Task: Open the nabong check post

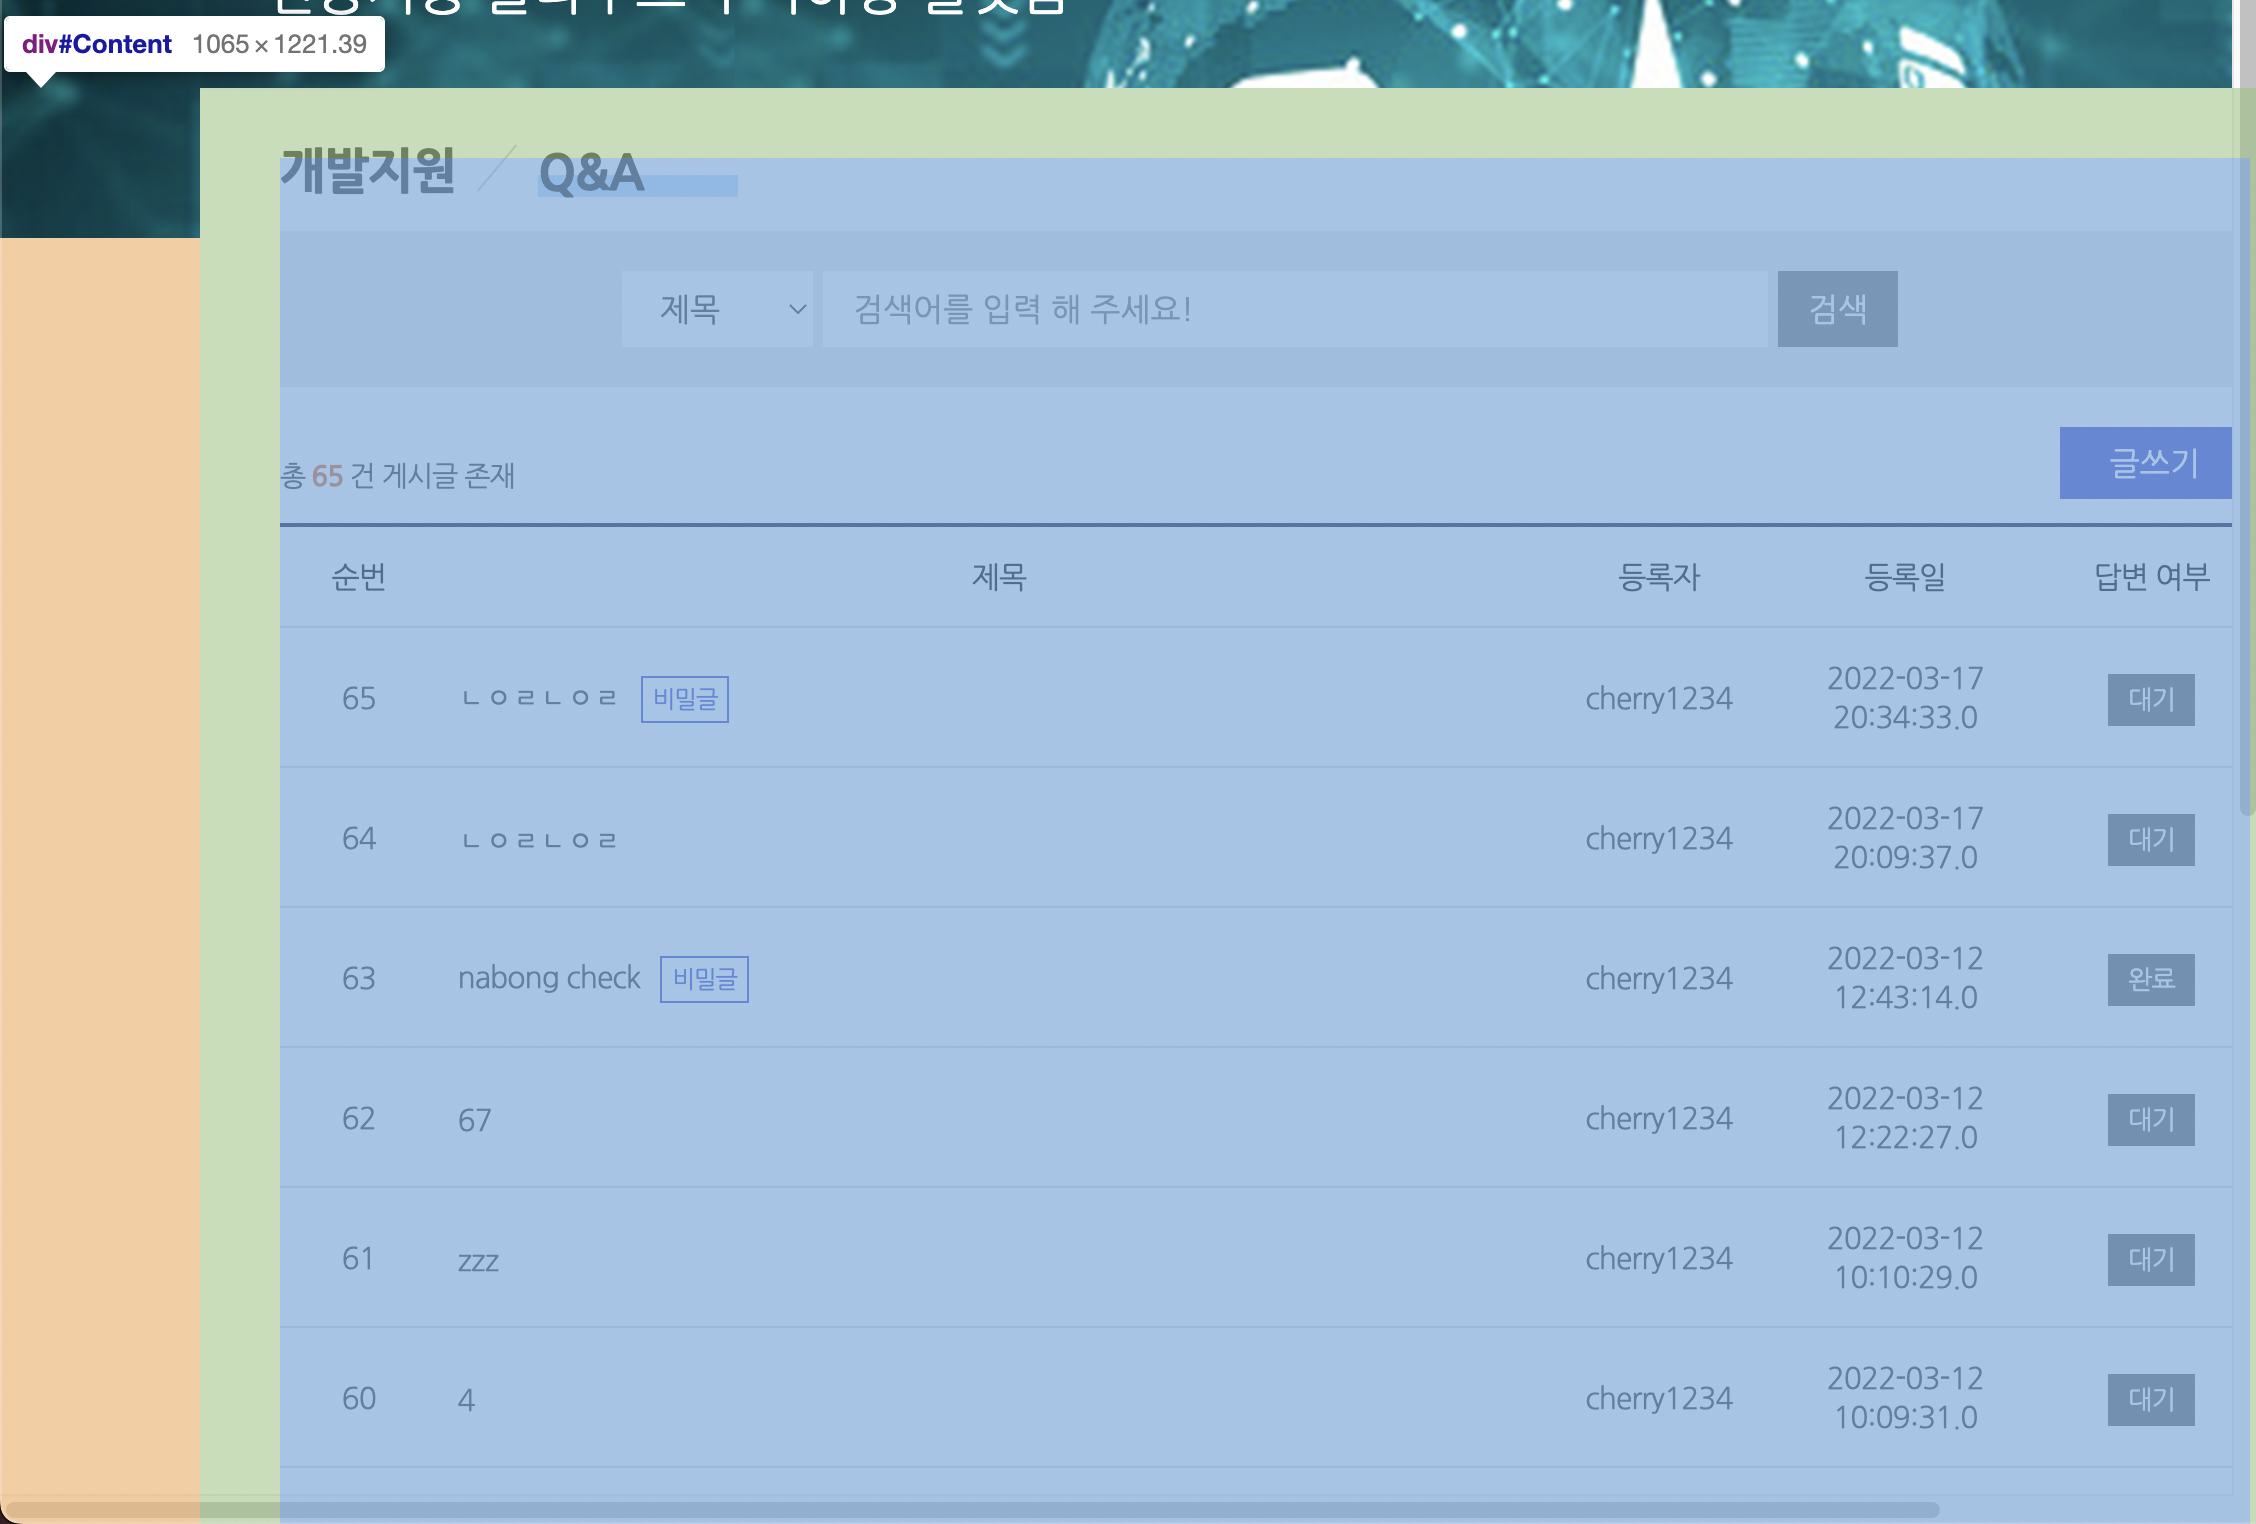Action: (x=549, y=978)
